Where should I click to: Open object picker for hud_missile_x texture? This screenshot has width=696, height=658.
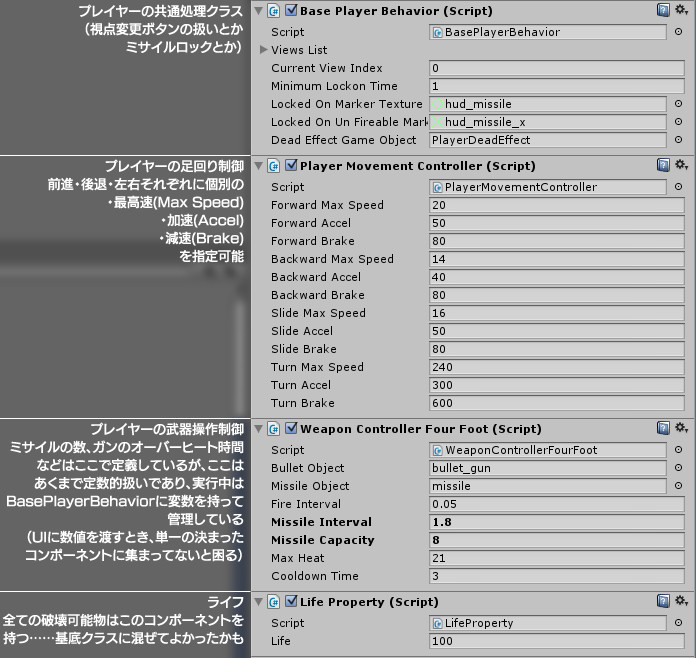pos(678,121)
